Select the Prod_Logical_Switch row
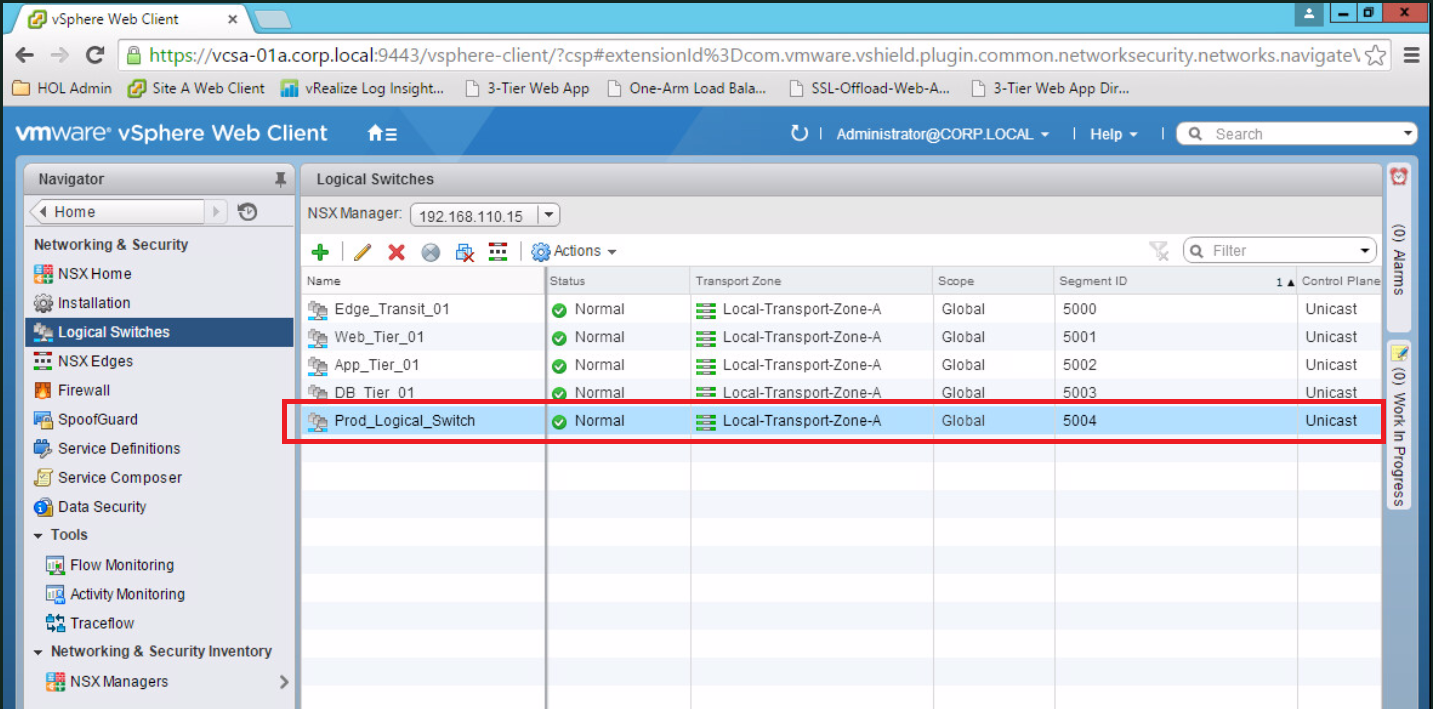This screenshot has height=709, width=1433. pyautogui.click(x=841, y=421)
